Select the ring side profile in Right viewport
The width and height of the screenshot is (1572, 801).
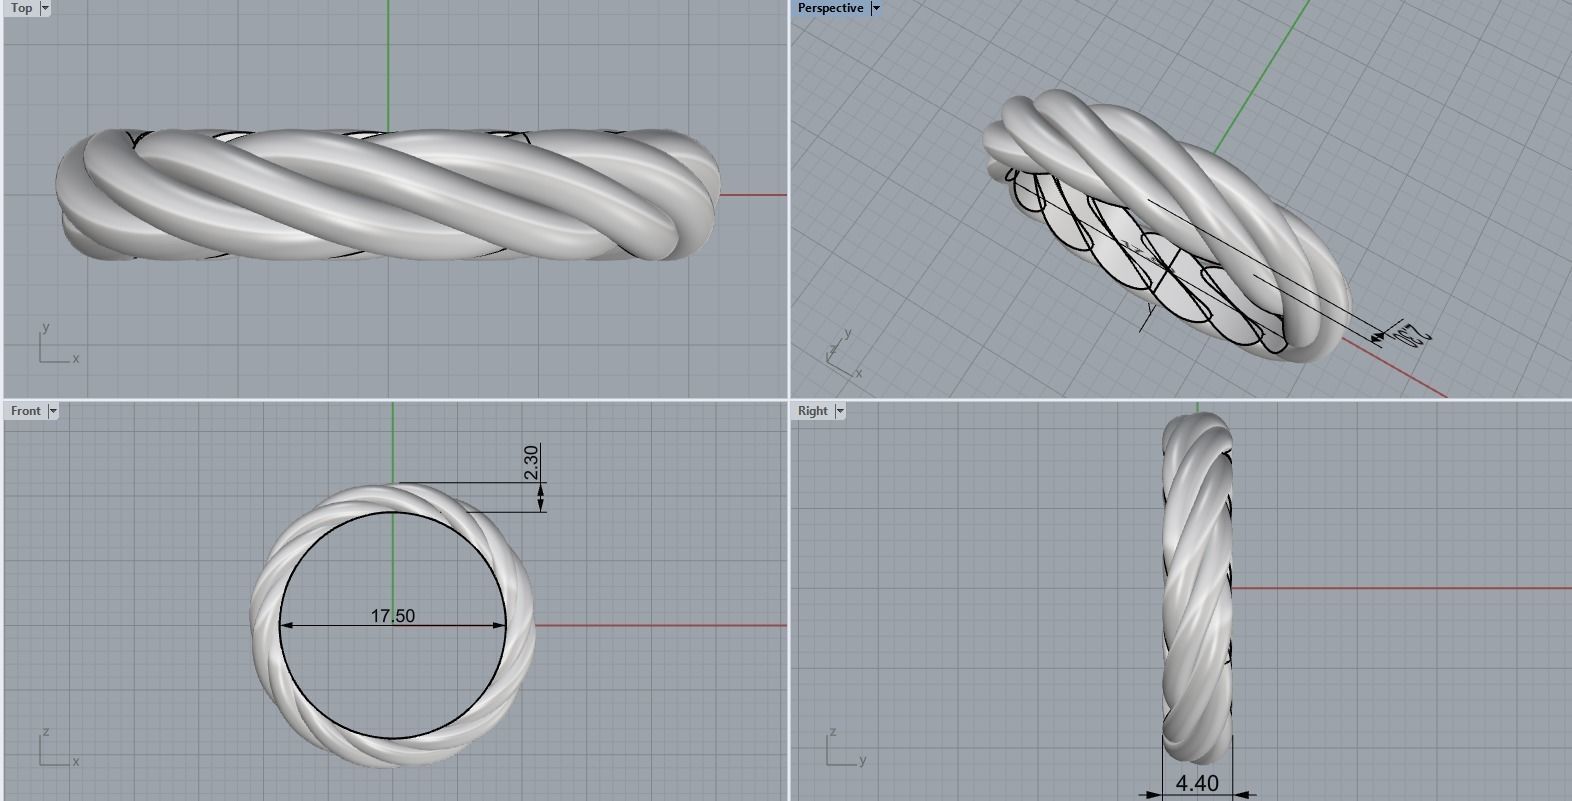coord(1197,590)
